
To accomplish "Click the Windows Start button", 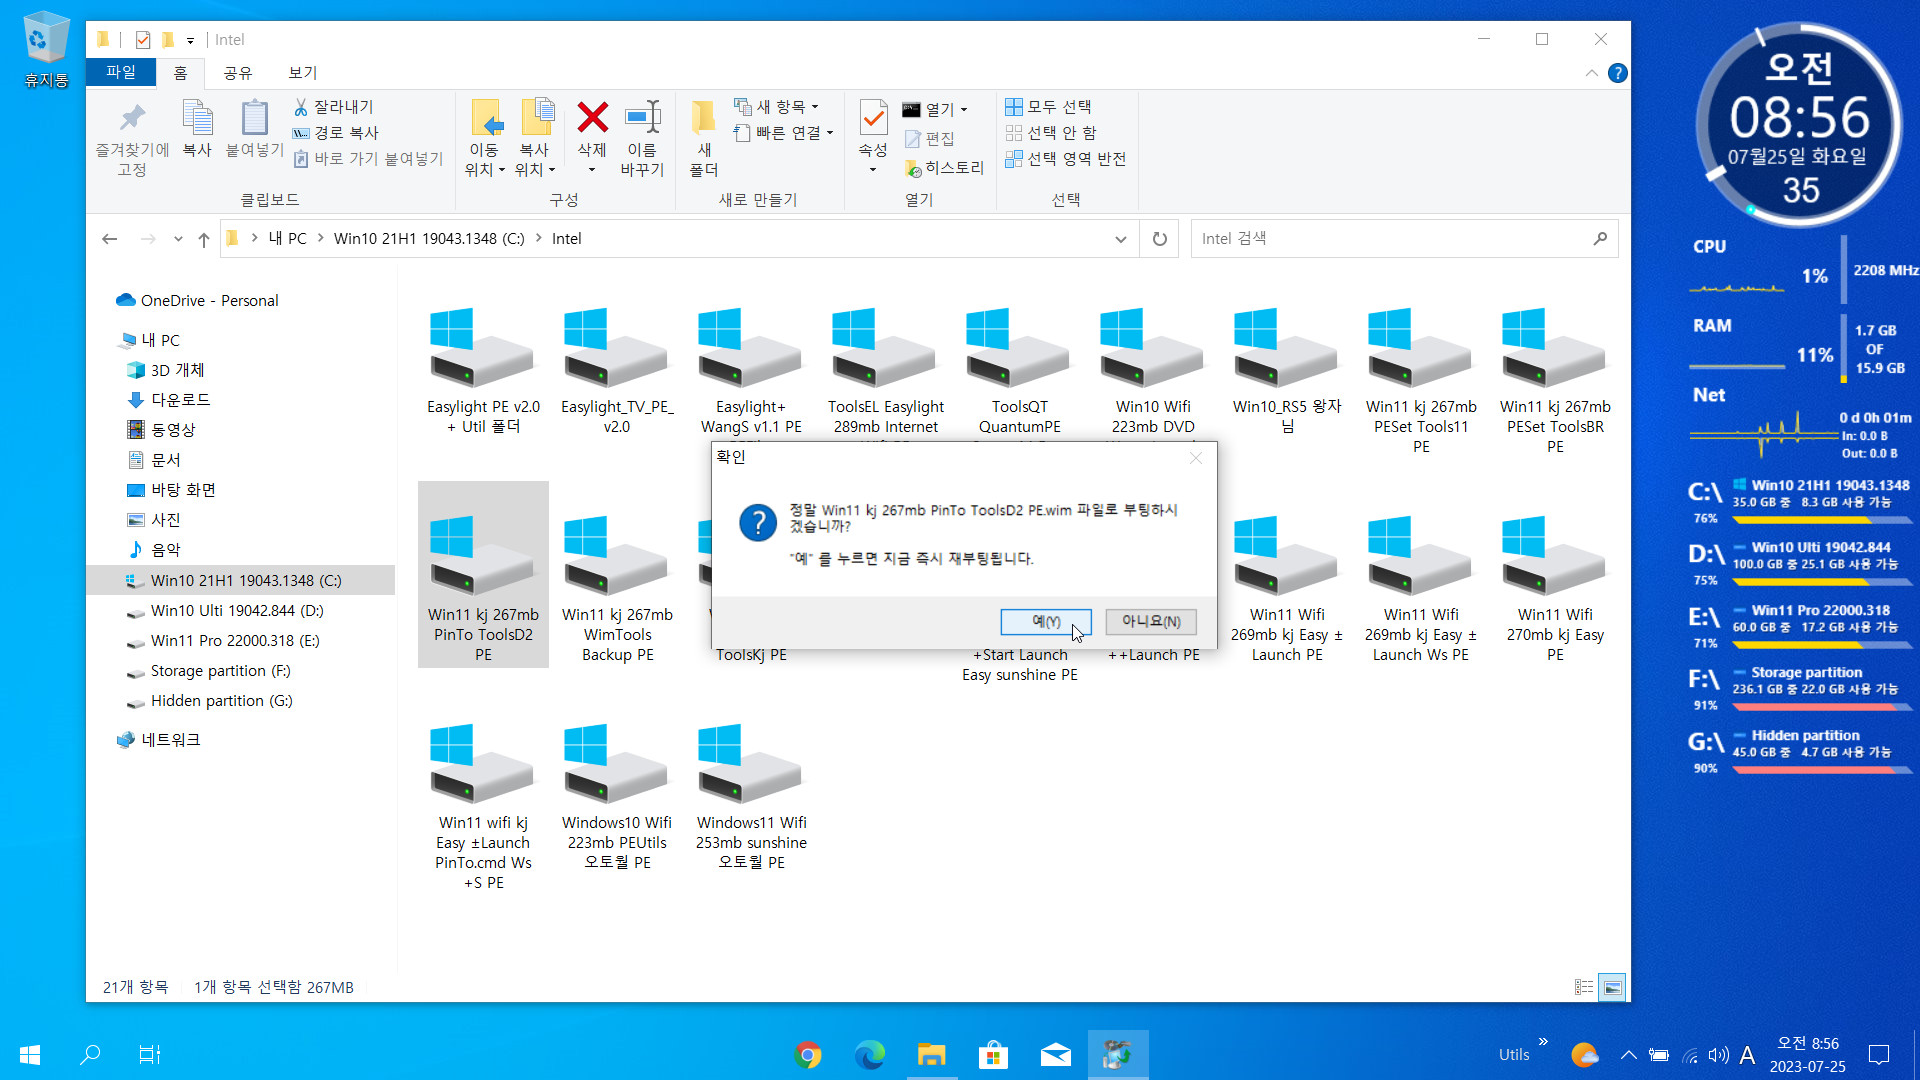I will (30, 1054).
